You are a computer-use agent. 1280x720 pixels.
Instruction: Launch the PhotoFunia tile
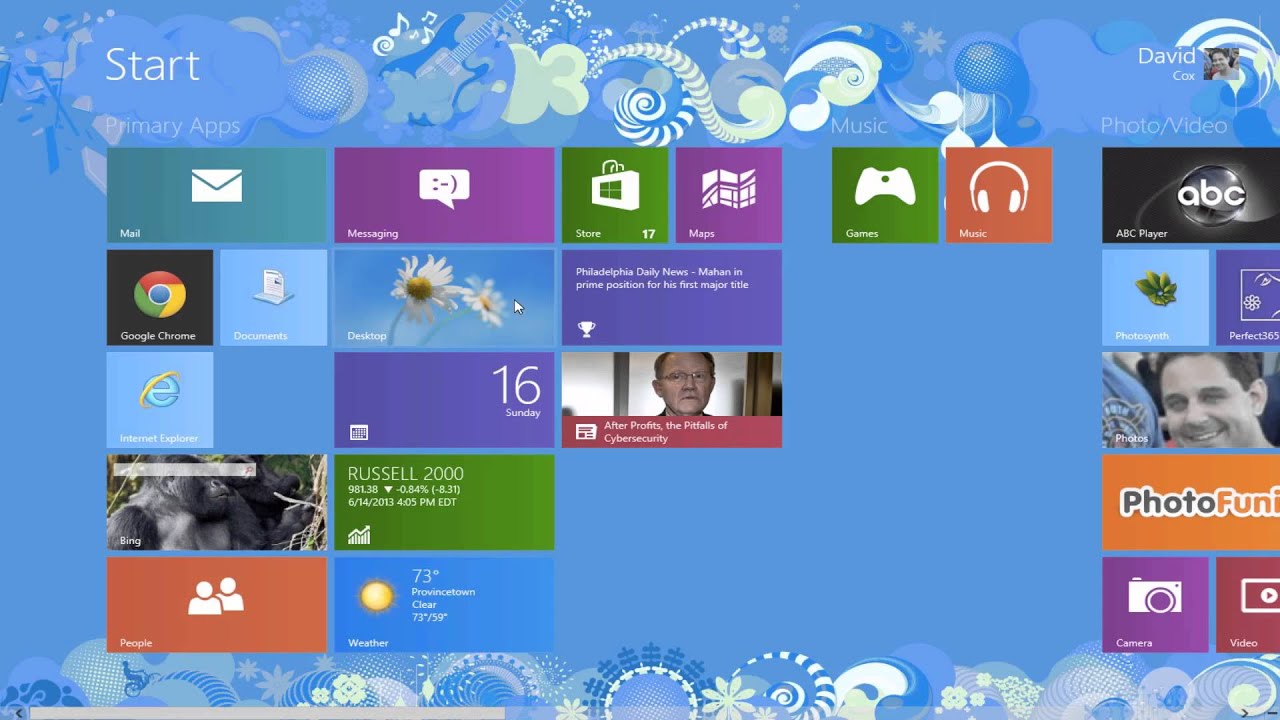point(1191,502)
